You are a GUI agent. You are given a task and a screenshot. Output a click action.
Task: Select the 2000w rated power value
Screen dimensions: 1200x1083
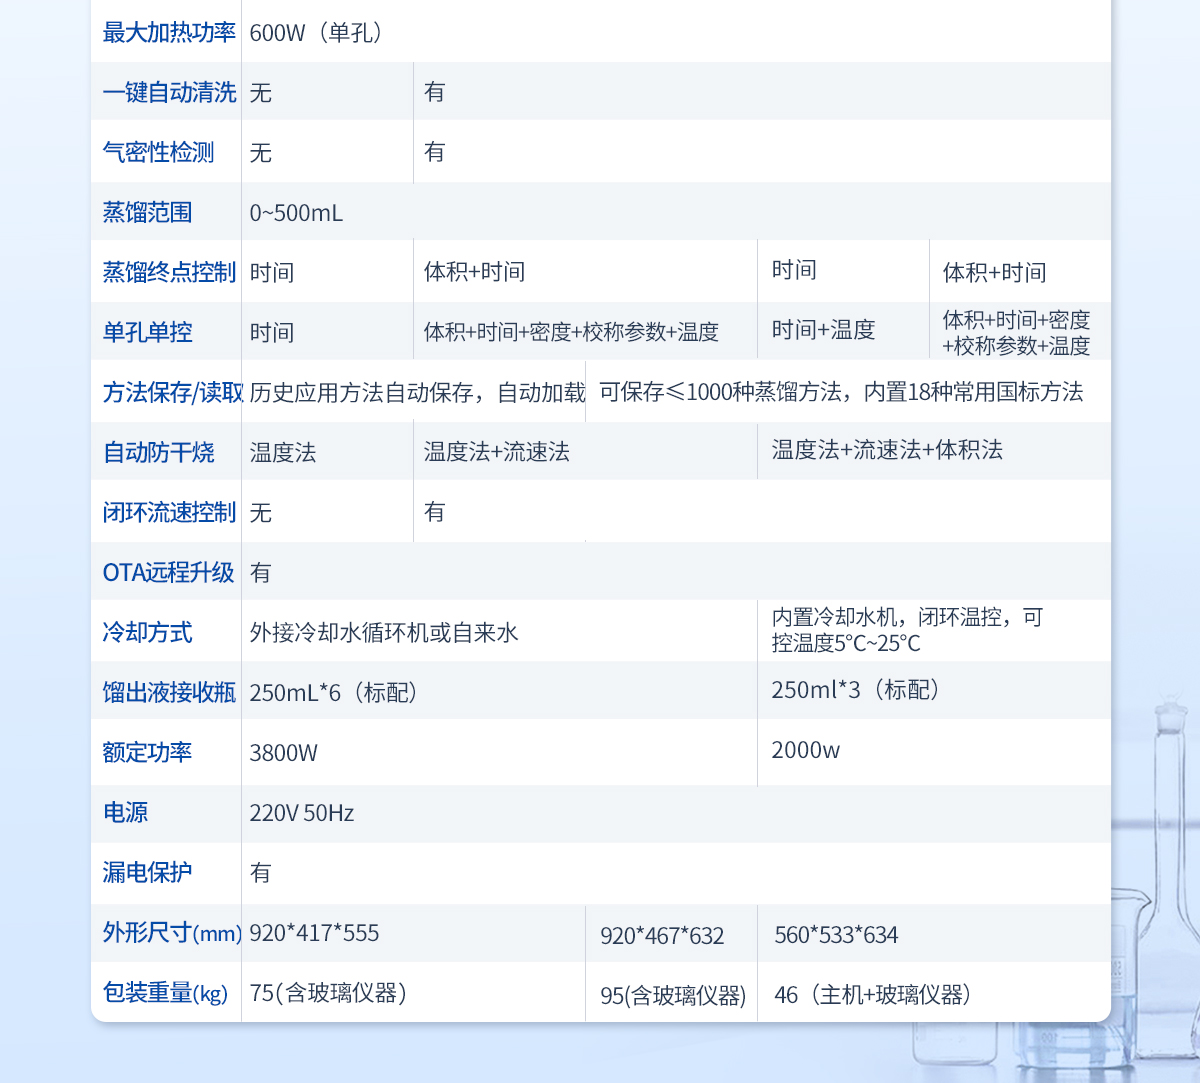pos(805,750)
